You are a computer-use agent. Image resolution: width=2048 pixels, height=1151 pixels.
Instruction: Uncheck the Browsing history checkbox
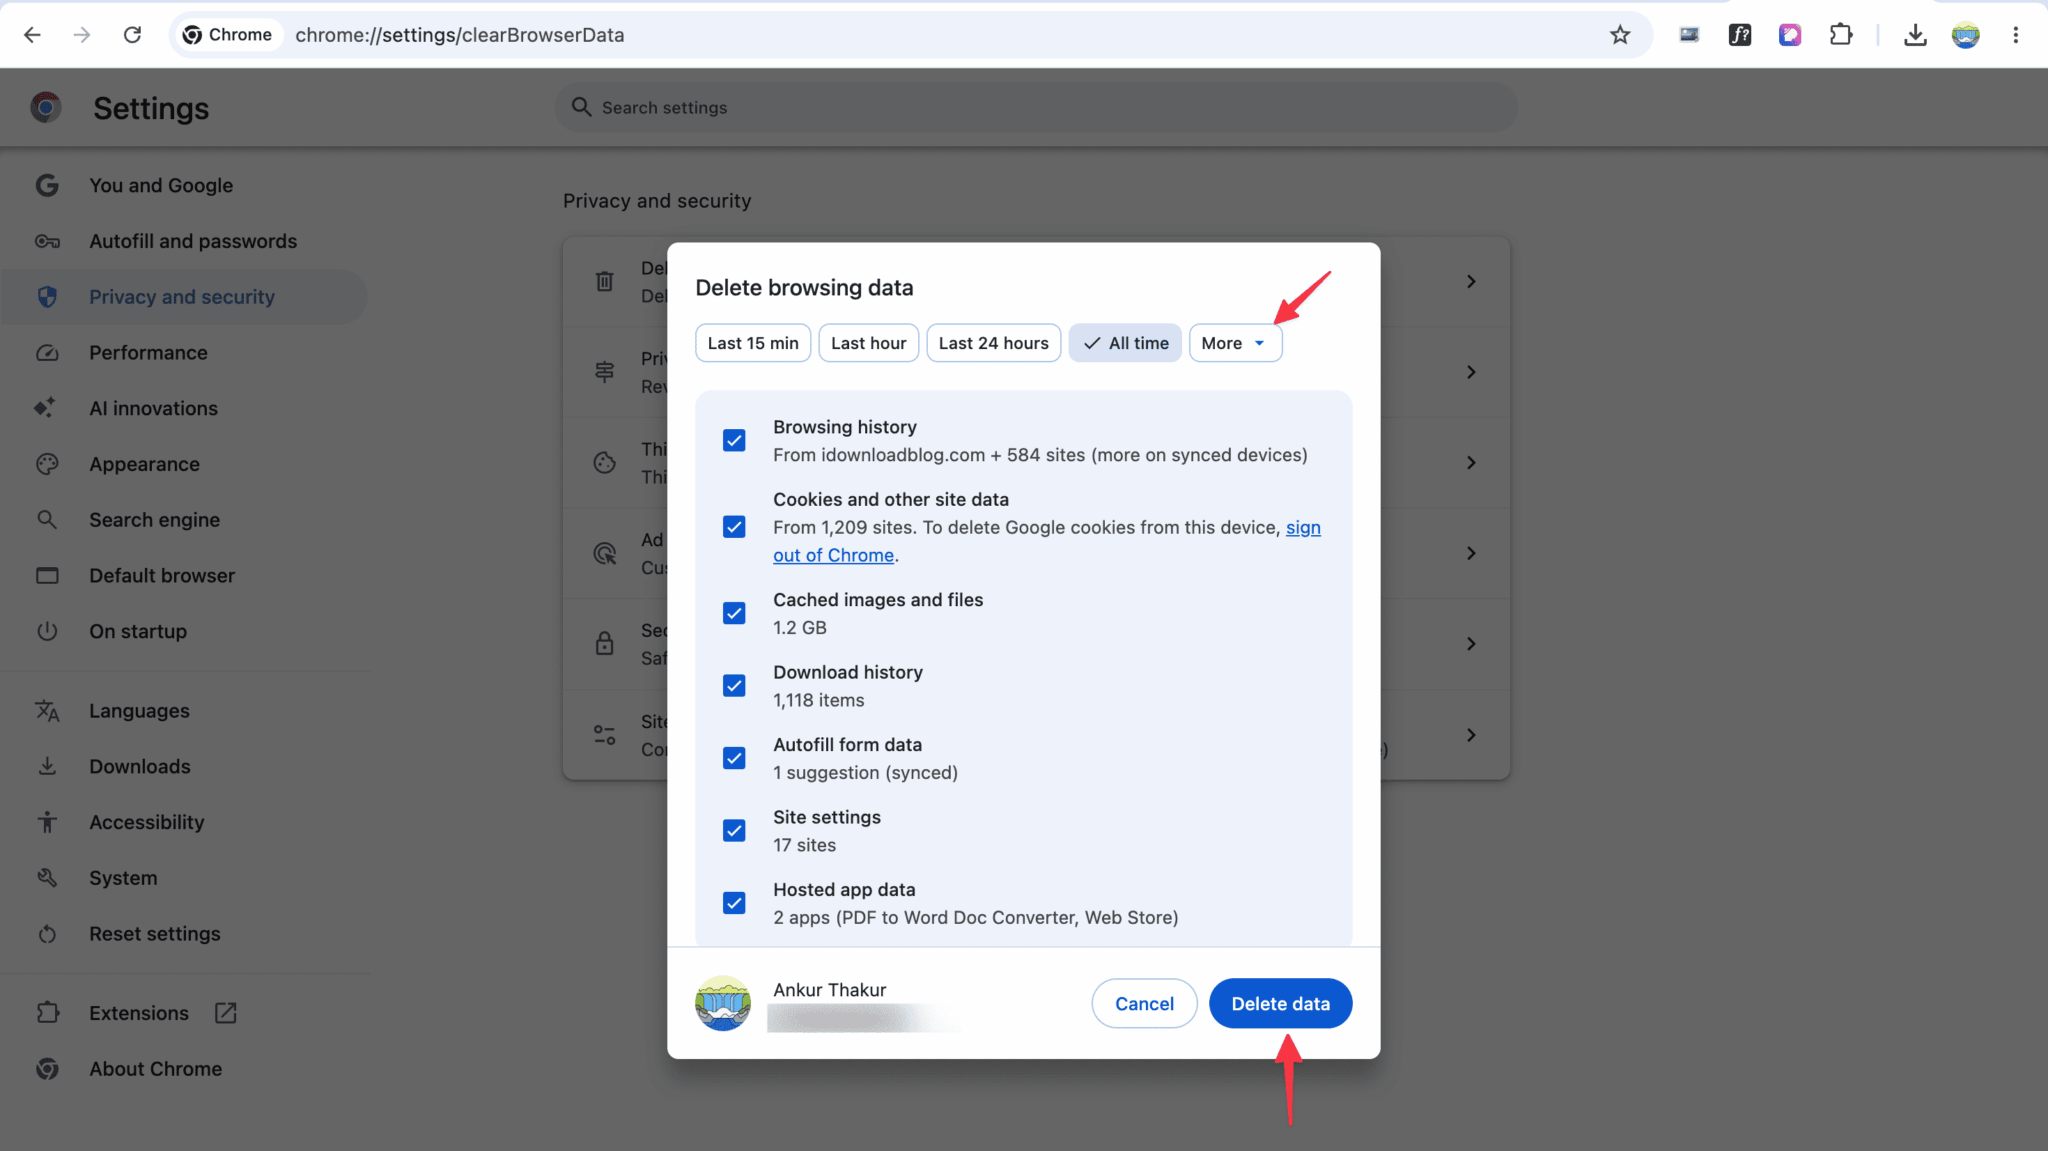point(734,440)
